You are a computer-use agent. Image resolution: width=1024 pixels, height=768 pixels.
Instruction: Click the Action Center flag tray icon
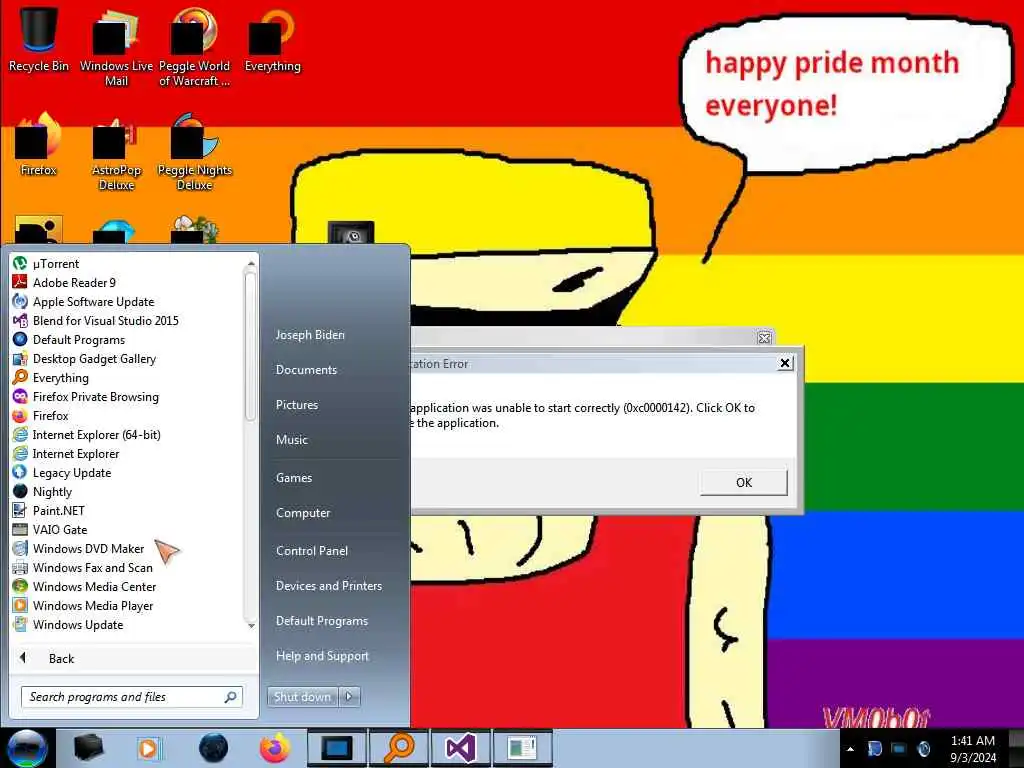(874, 748)
